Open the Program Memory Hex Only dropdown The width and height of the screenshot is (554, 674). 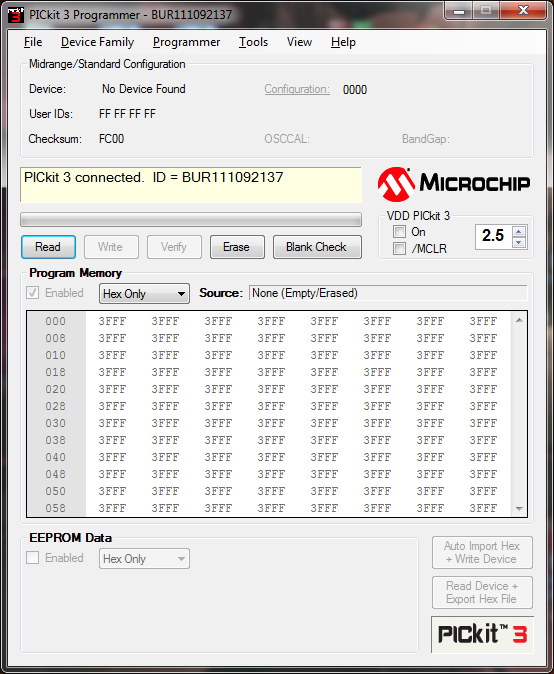(144, 294)
